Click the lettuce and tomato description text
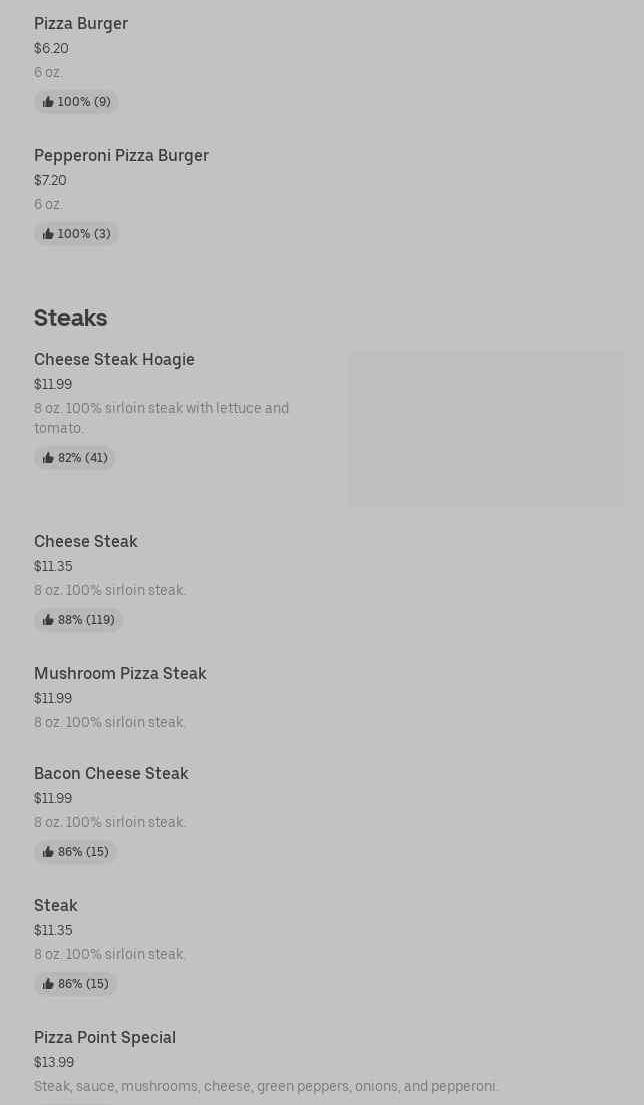Image resolution: width=644 pixels, height=1105 pixels. pos(161,418)
